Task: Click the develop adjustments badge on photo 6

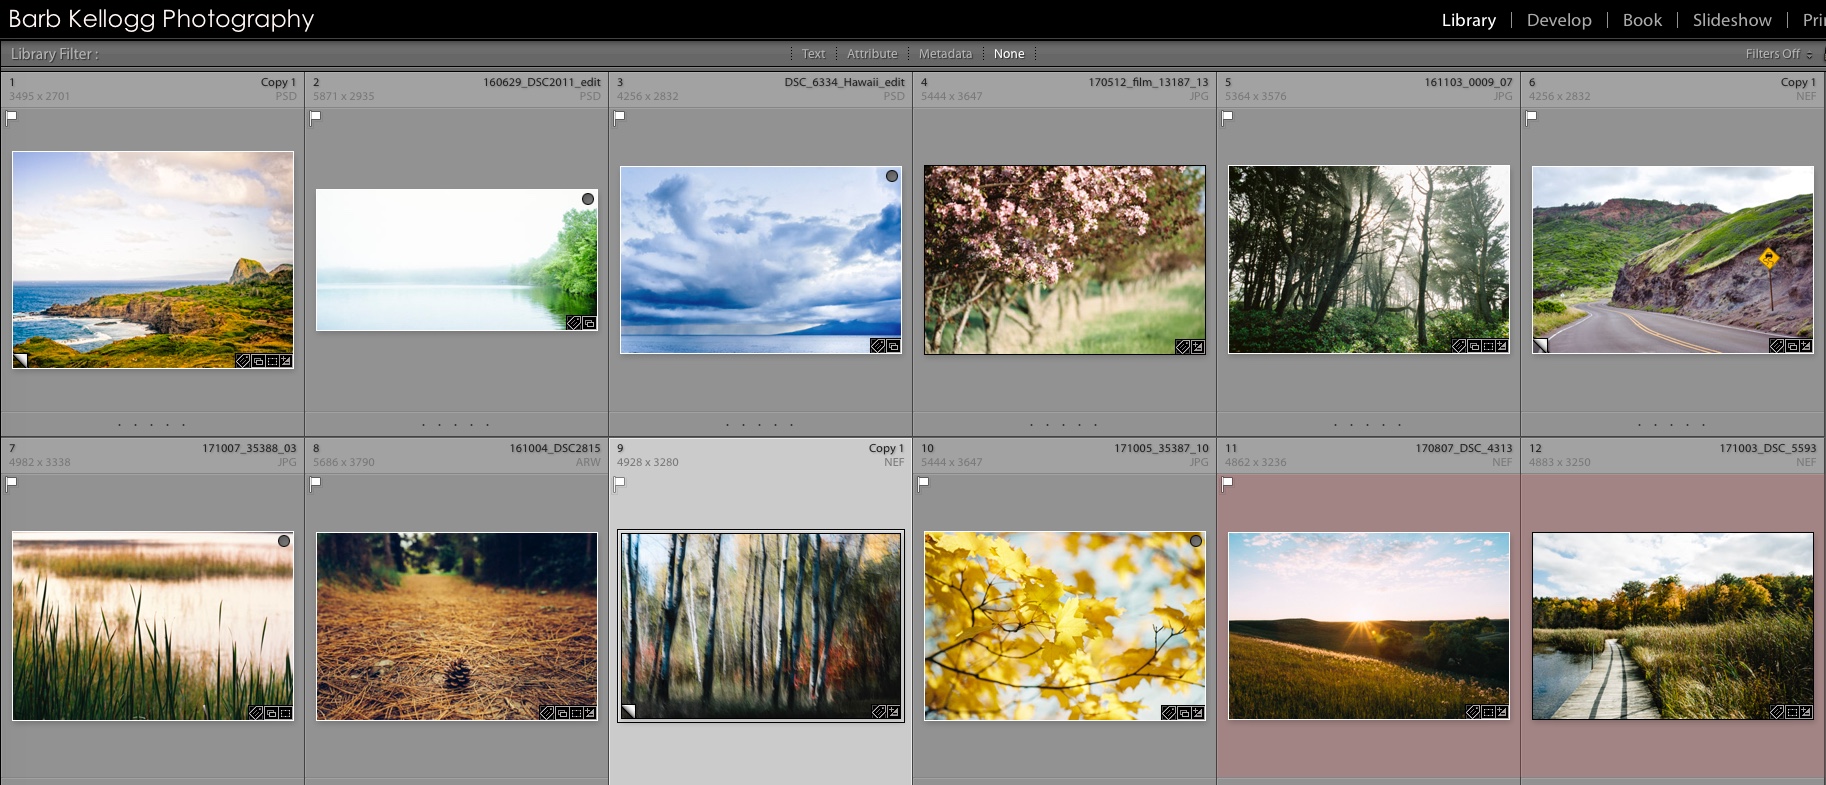Action: point(1806,346)
